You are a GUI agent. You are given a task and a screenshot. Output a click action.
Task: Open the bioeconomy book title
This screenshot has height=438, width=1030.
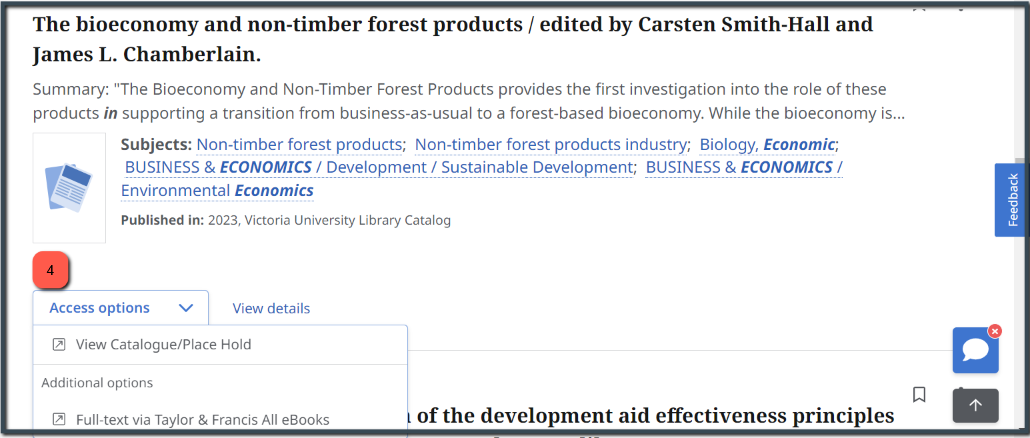point(453,39)
